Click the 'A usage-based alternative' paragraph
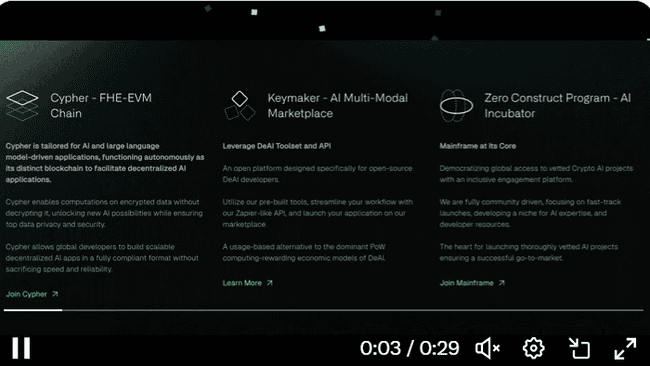This screenshot has height=366, width=650. 304,252
